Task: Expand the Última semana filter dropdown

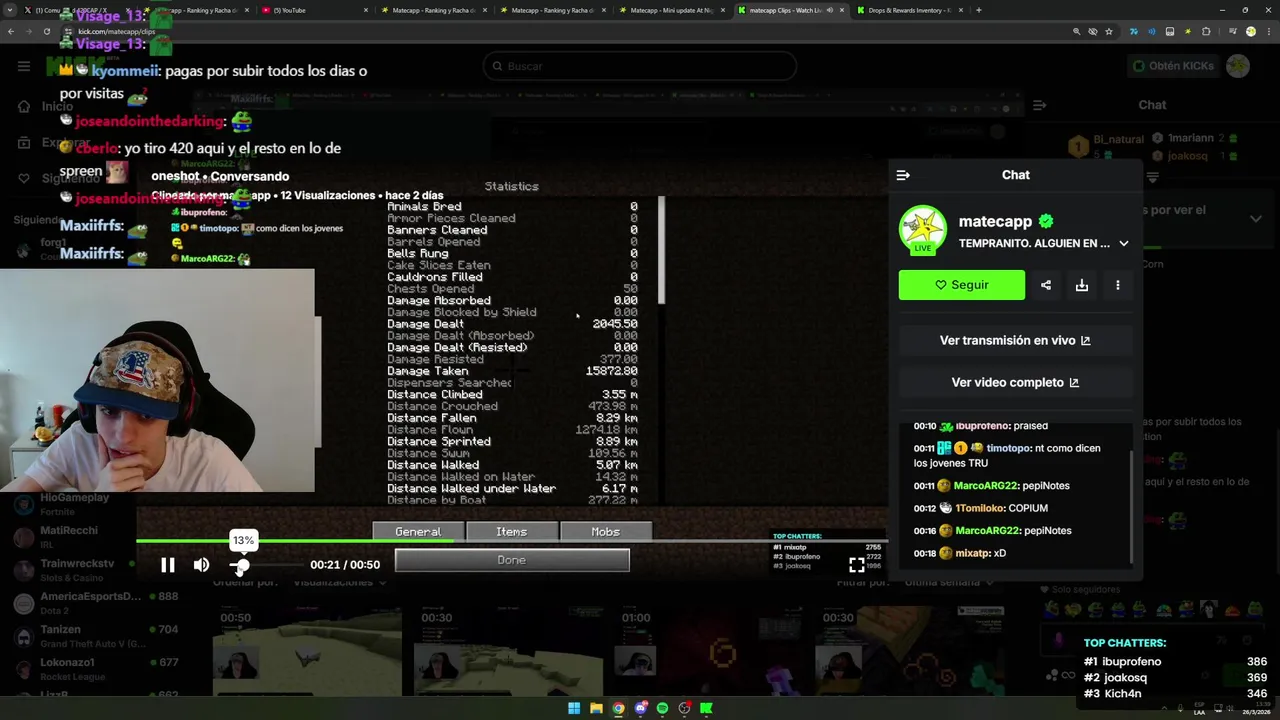Action: [947, 582]
